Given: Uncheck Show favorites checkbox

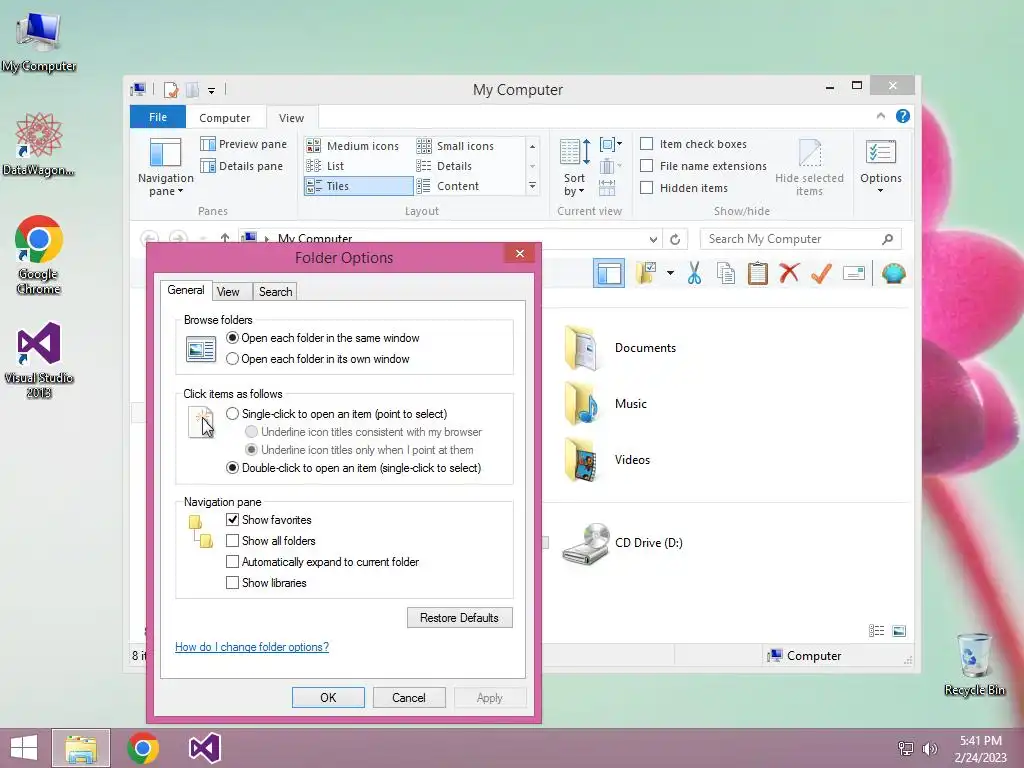Looking at the screenshot, I should pyautogui.click(x=232, y=520).
